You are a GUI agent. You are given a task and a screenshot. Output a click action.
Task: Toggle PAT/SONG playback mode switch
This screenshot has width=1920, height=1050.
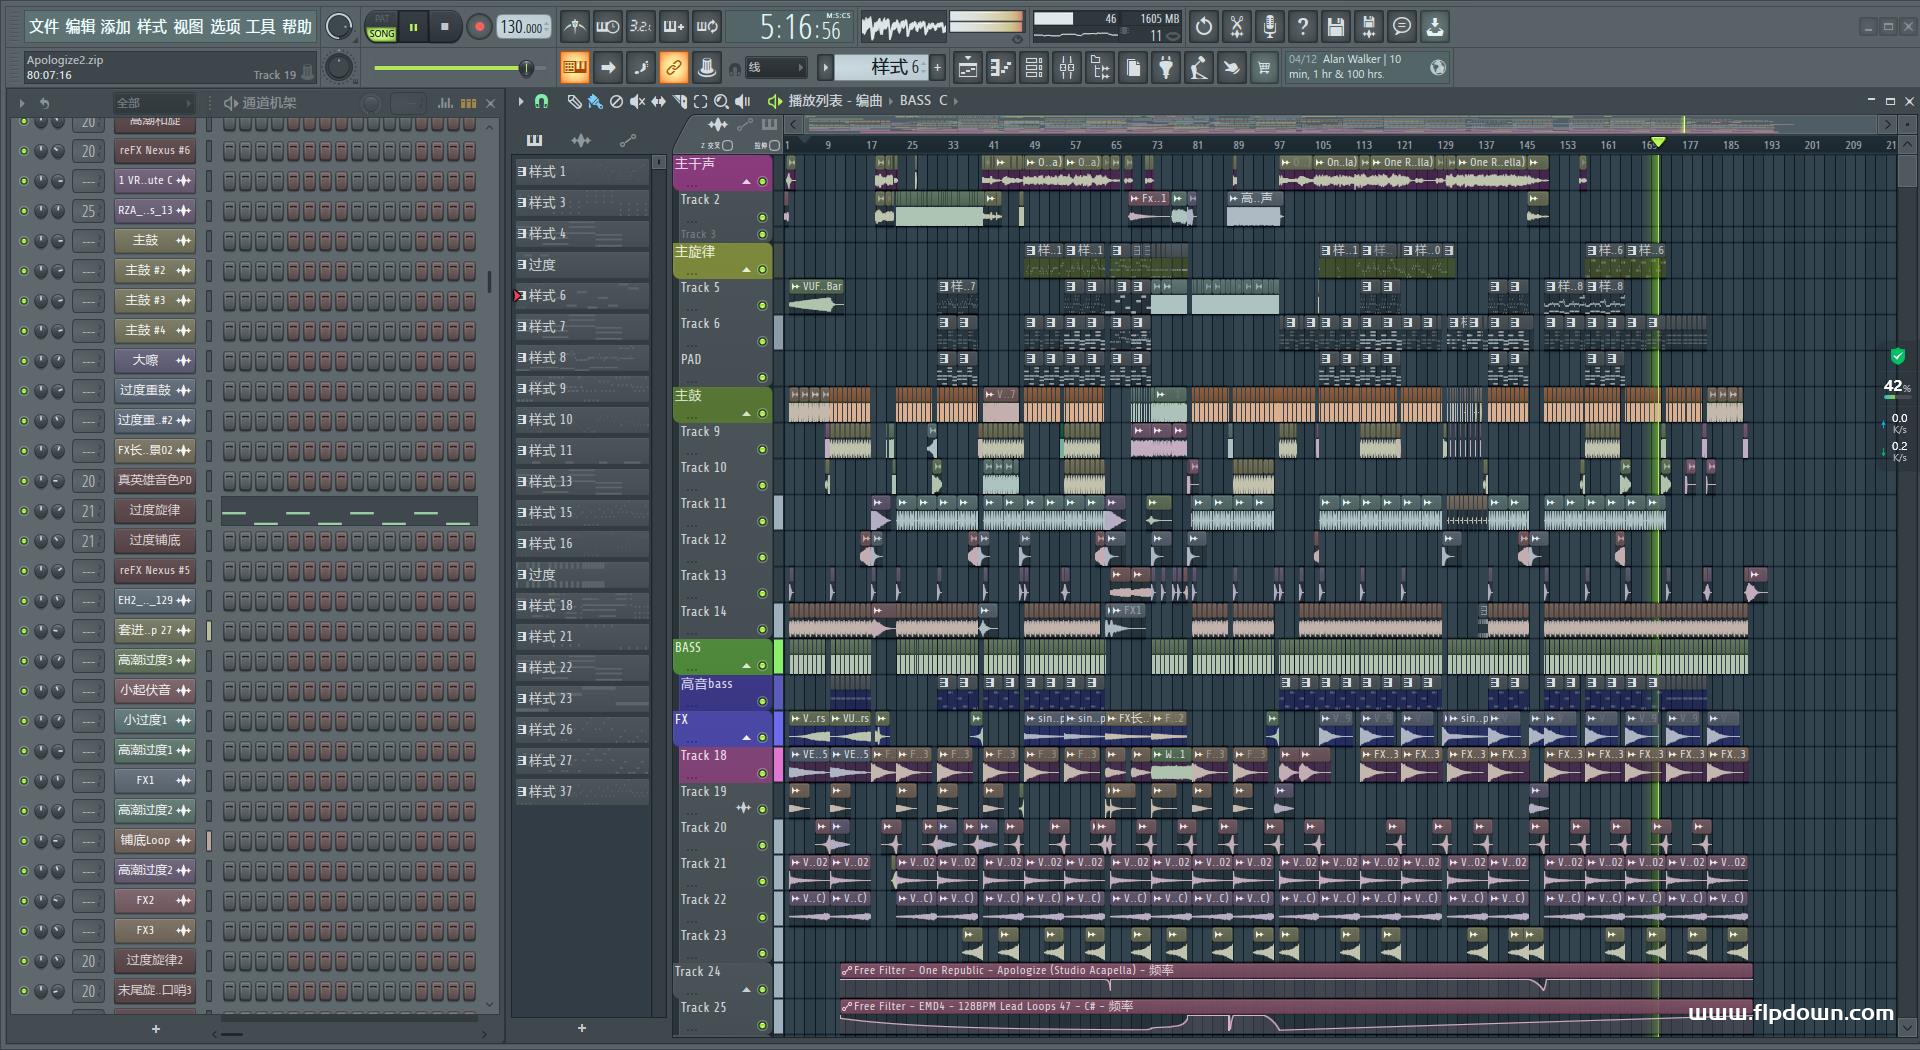[382, 27]
